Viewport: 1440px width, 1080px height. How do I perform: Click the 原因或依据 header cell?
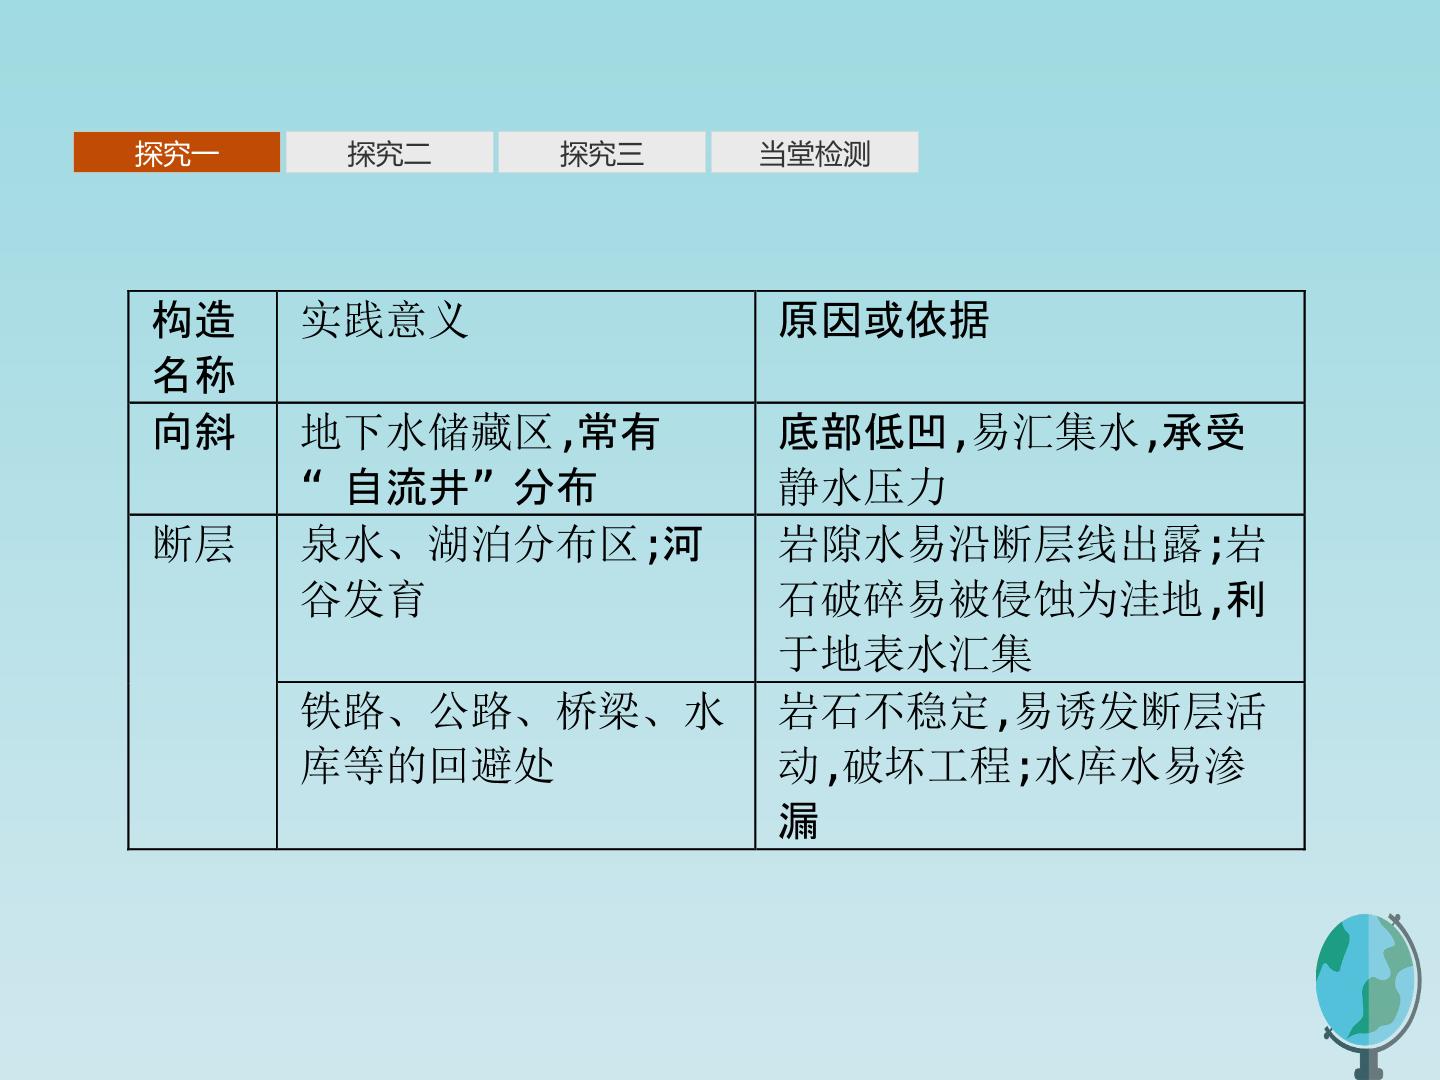(1030, 347)
